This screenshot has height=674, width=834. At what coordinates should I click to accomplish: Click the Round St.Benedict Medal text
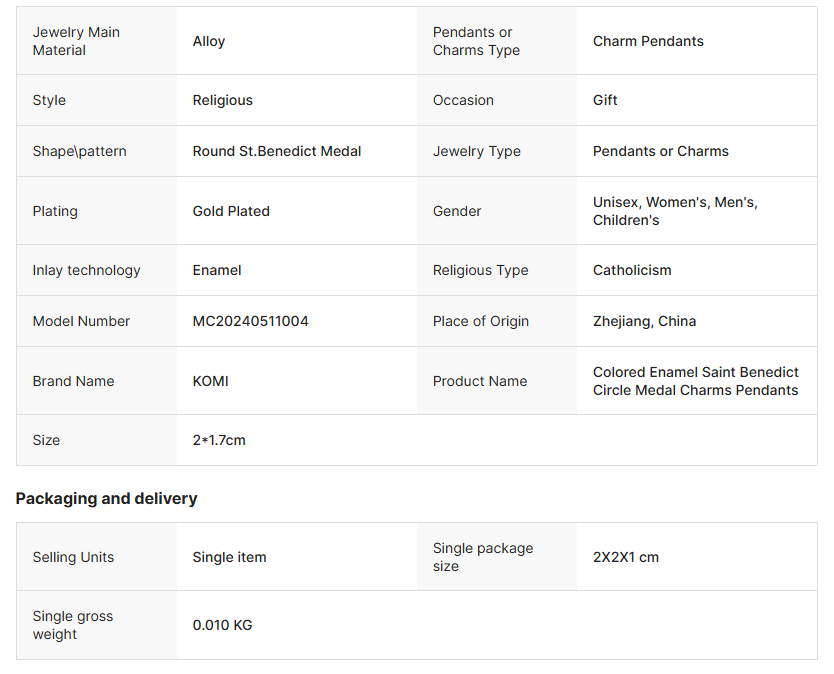[277, 151]
